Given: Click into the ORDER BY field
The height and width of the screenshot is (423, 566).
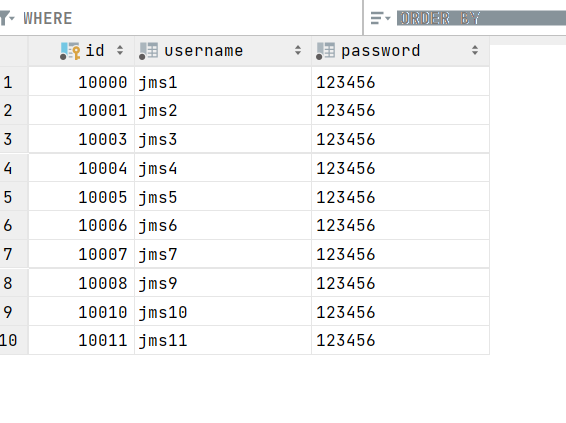Looking at the screenshot, I should click(481, 18).
